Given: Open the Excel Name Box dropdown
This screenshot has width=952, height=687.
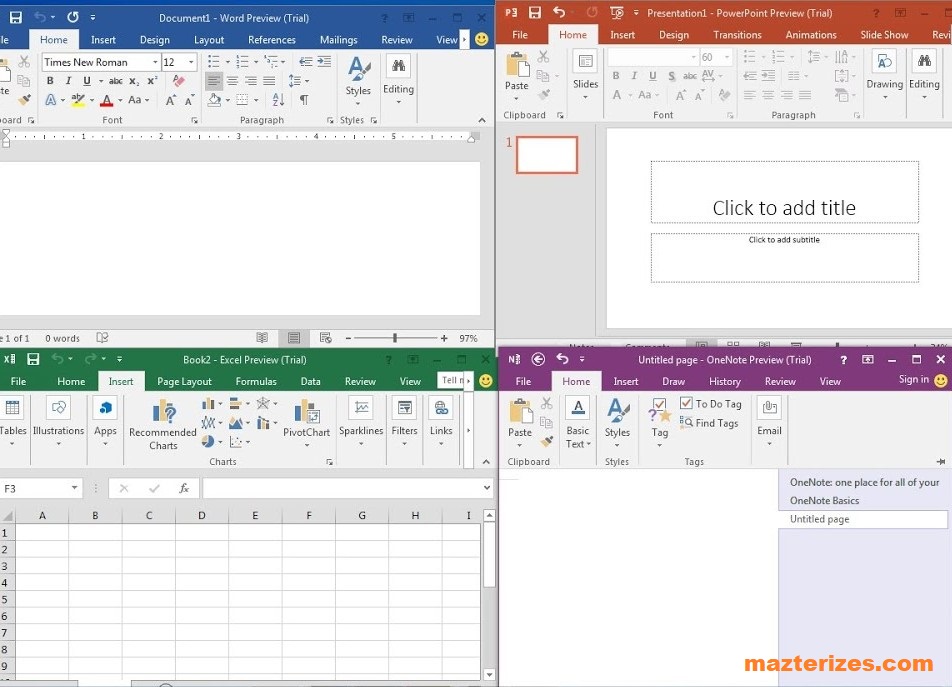Looking at the screenshot, I should click(74, 488).
